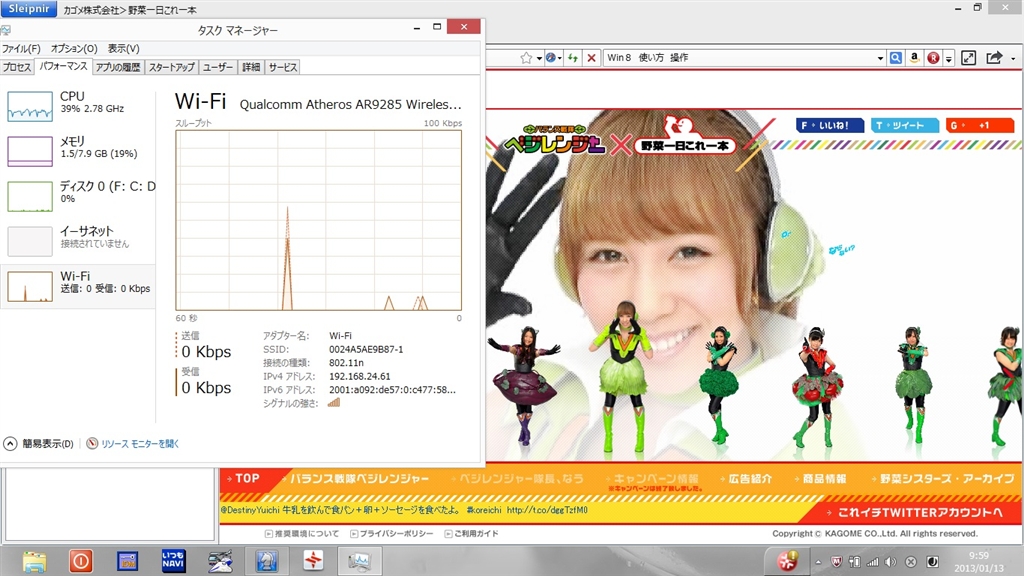Switch to the プロセス tab
This screenshot has height=576, width=1024.
pos(17,67)
